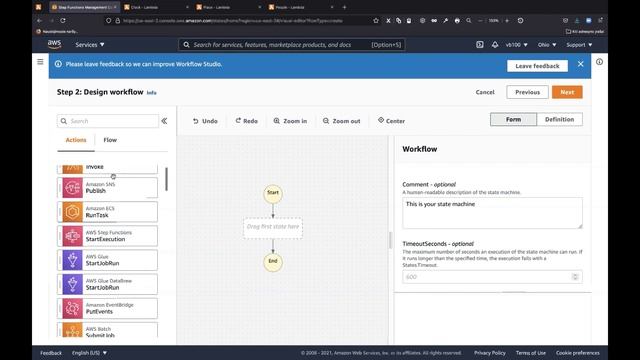Go back with Previous button

tap(527, 92)
